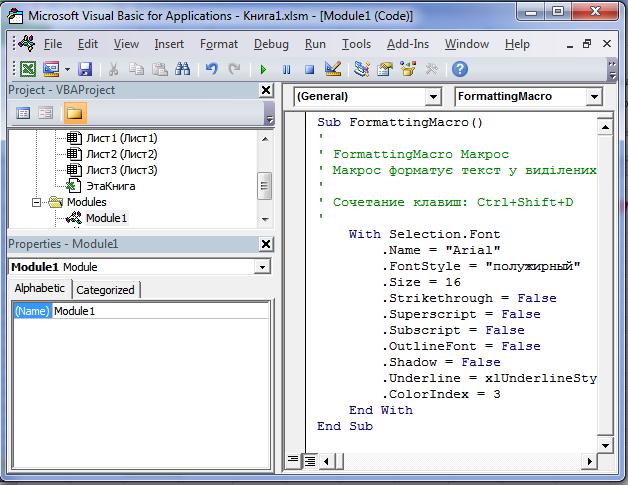The image size is (628, 485).
Task: Click Full Module View button at code window bottom
Action: [310, 461]
